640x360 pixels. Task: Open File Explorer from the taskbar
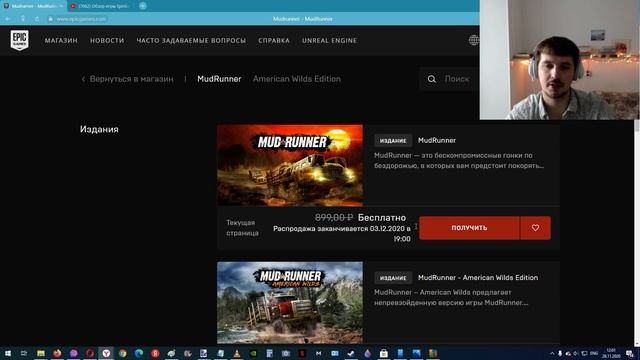(41, 353)
